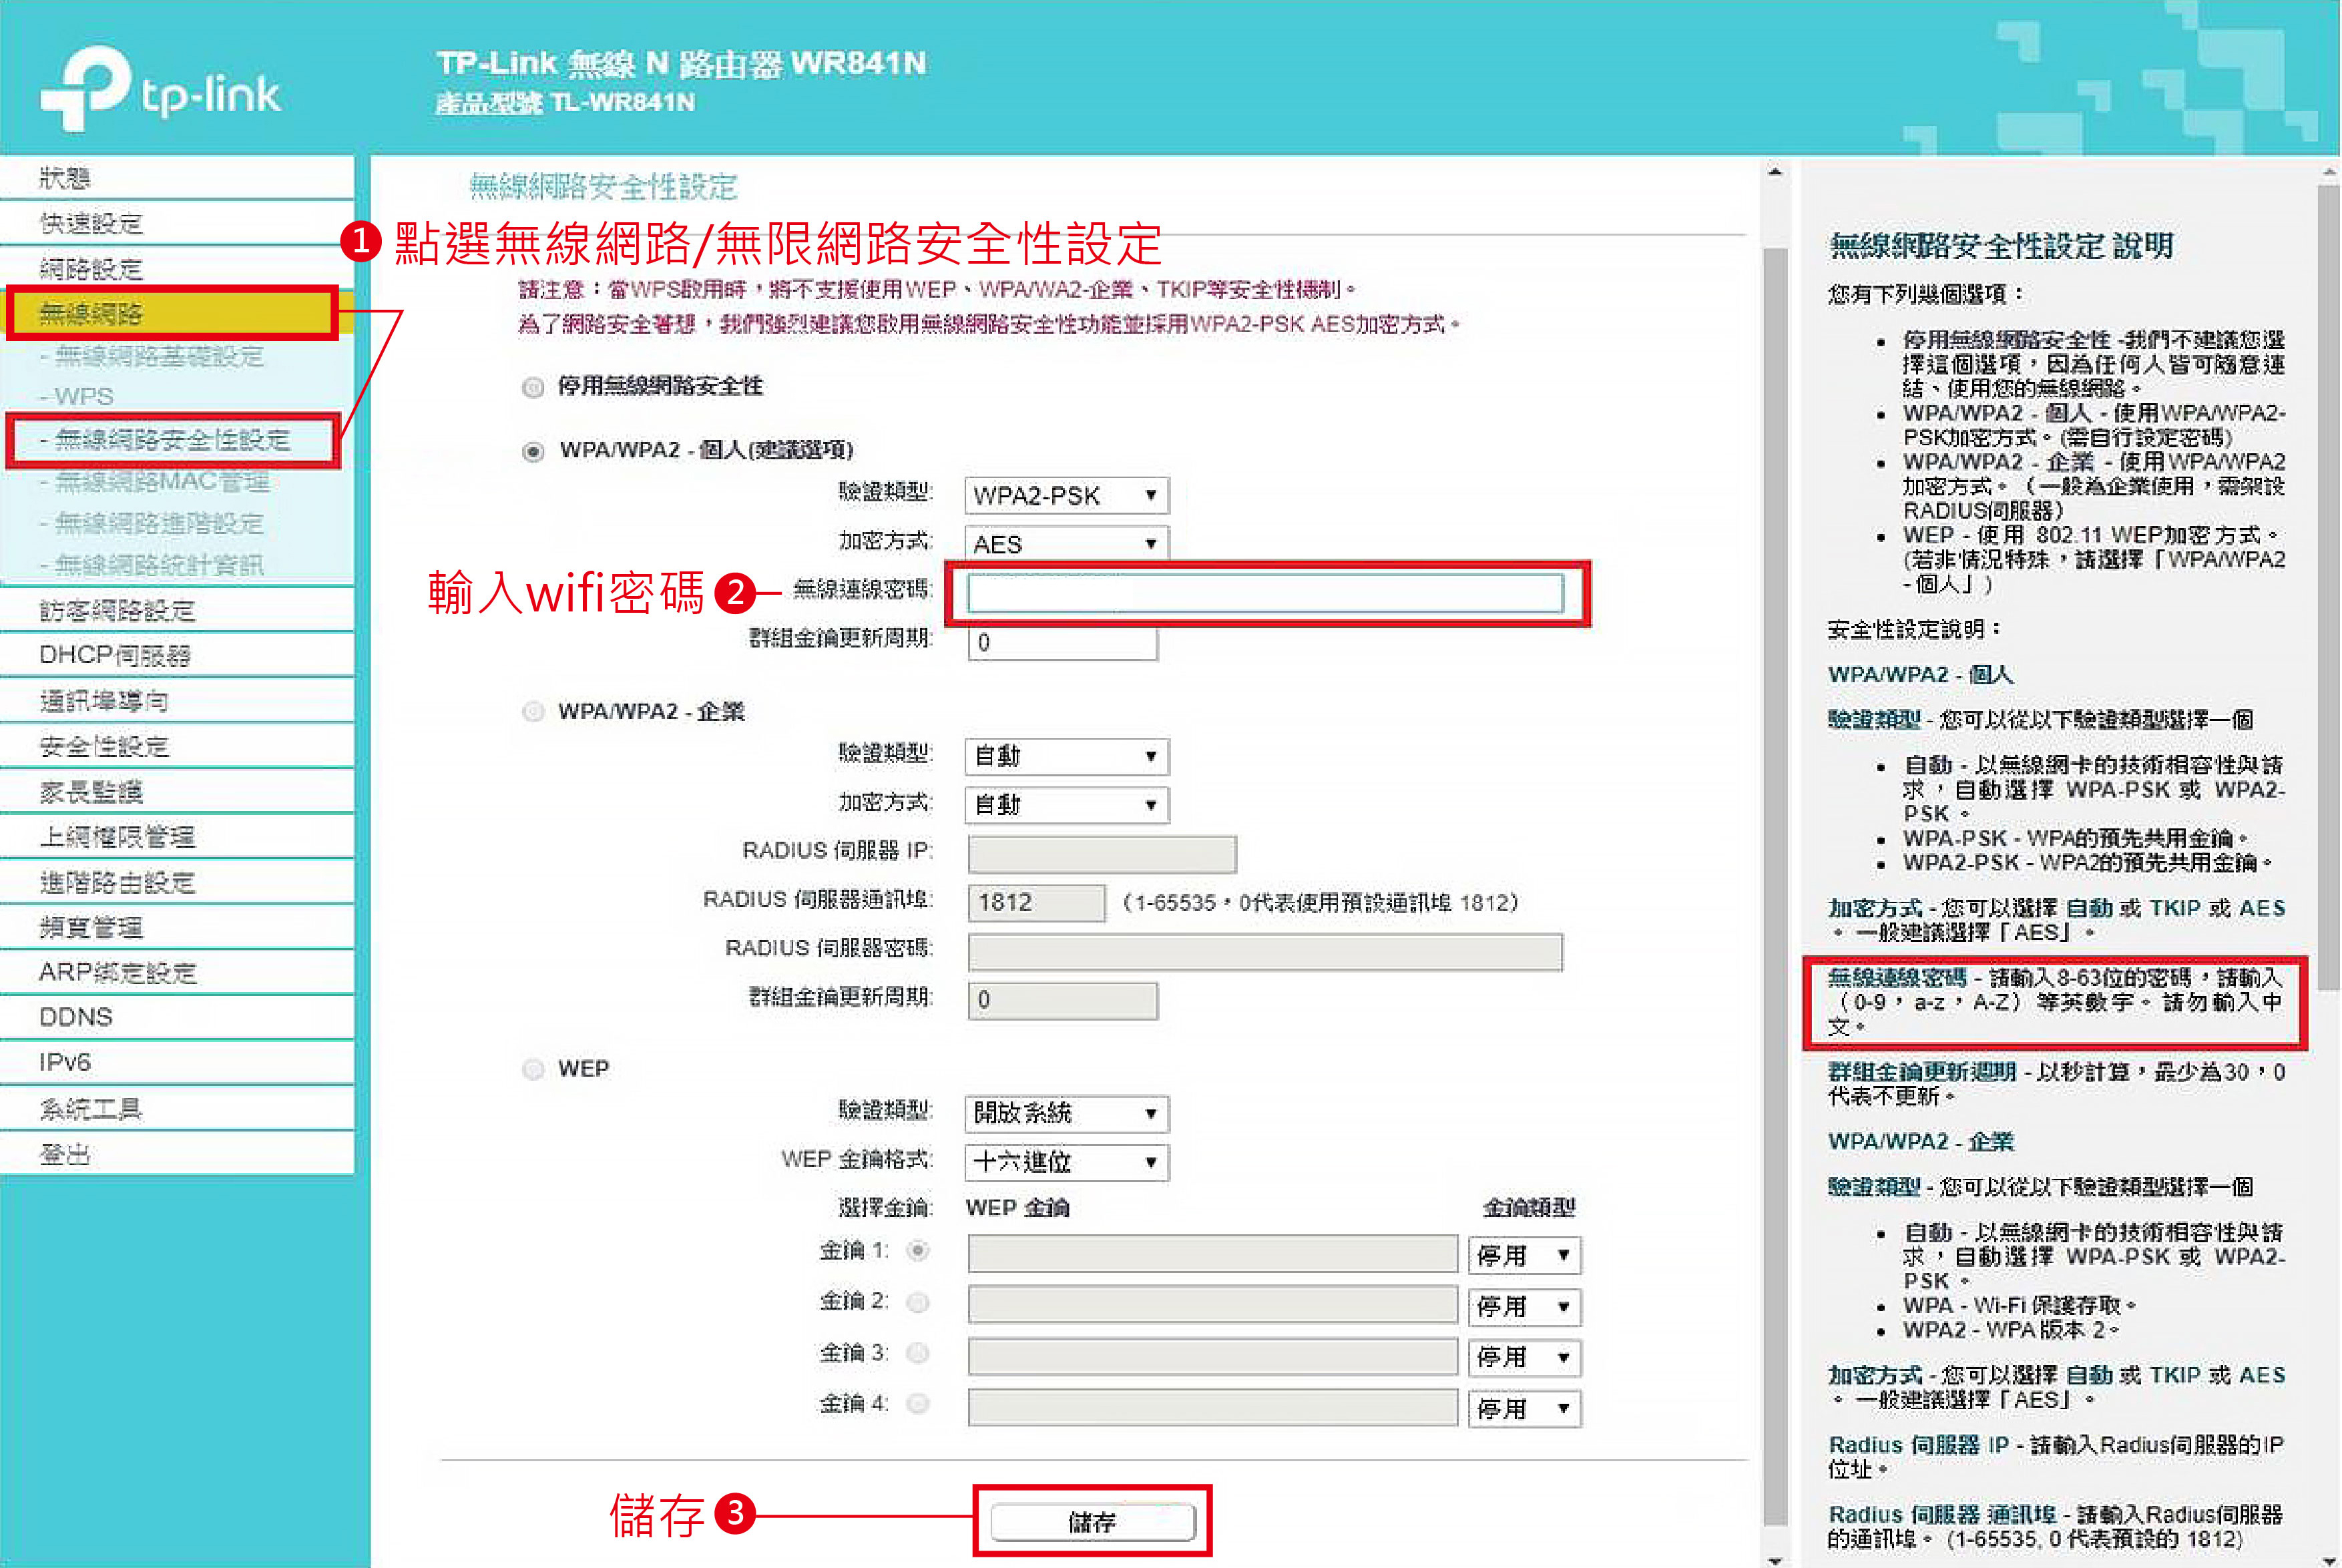Click the 儲存 save button

(x=1092, y=1522)
